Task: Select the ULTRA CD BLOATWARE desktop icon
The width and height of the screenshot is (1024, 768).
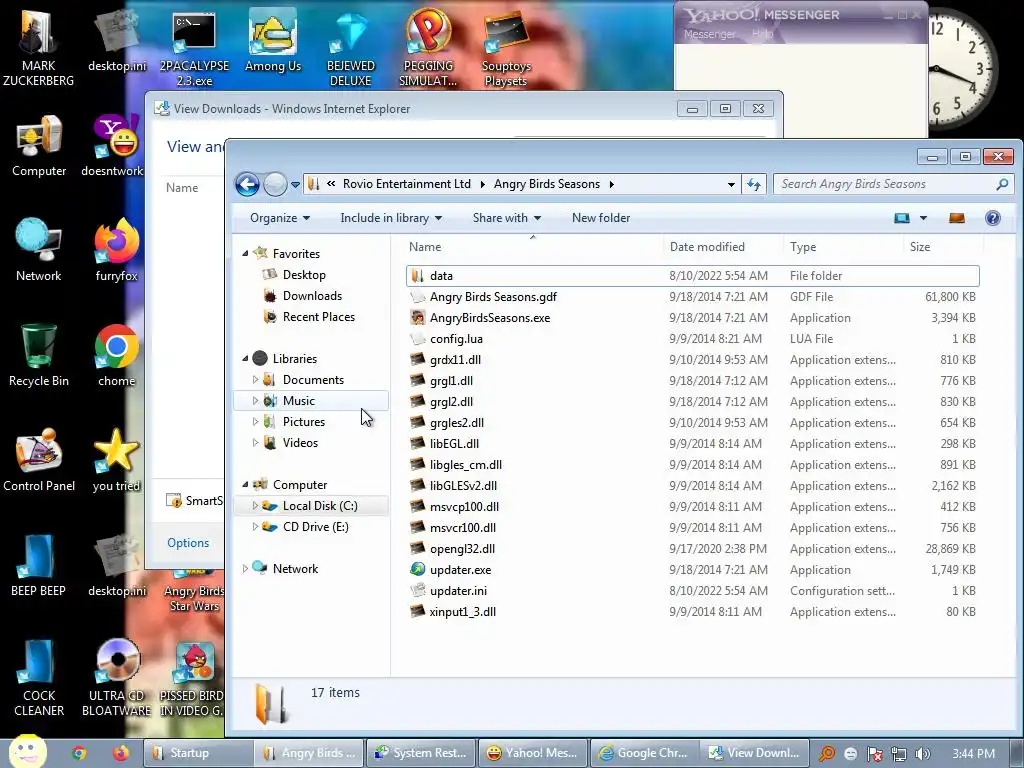Action: (116, 678)
